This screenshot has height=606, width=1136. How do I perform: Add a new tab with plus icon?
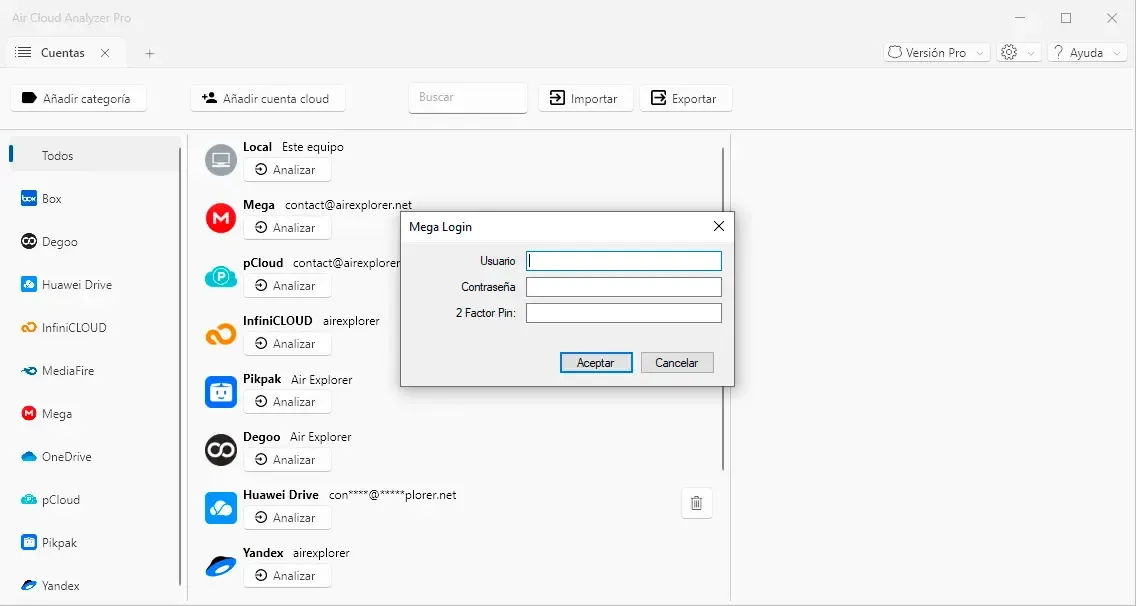[x=149, y=53]
